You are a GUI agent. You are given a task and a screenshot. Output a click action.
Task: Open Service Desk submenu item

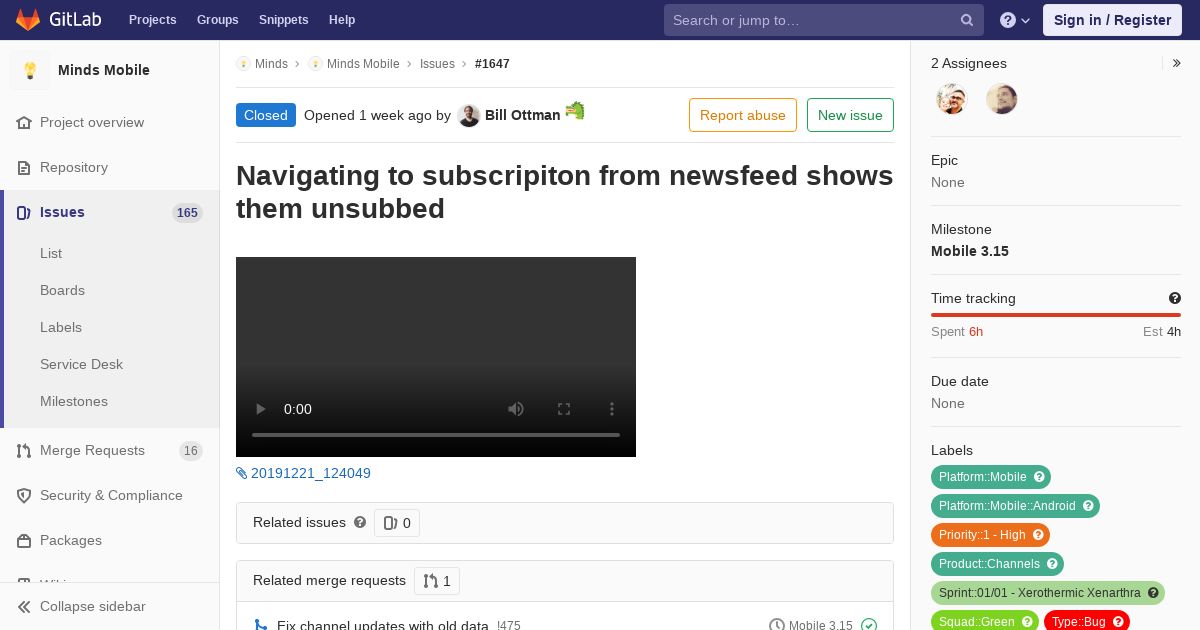81,364
